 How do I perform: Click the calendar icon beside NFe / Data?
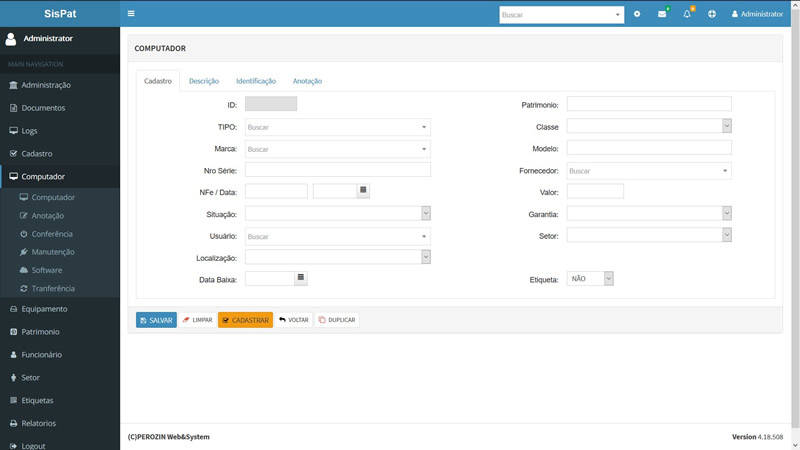tap(363, 190)
